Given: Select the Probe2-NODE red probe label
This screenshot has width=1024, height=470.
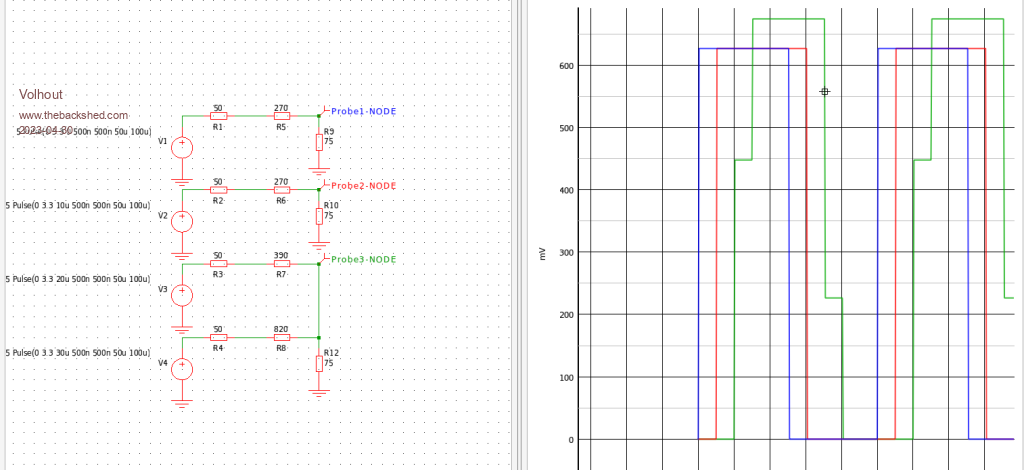Looking at the screenshot, I should tap(363, 186).
